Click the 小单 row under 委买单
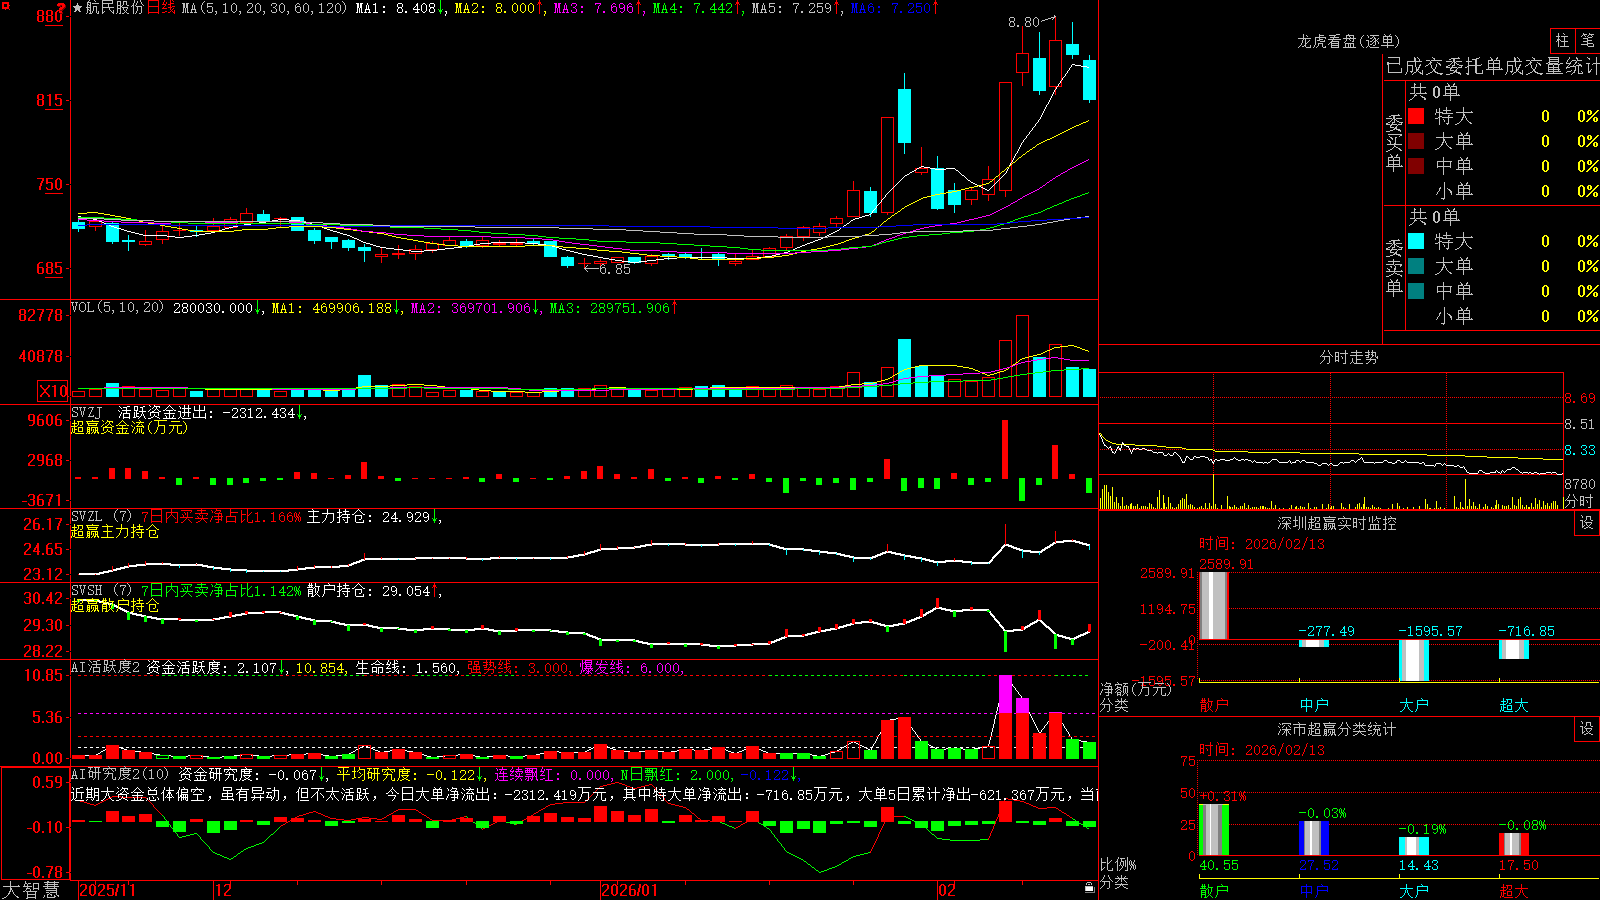The width and height of the screenshot is (1600, 900). tap(1502, 191)
